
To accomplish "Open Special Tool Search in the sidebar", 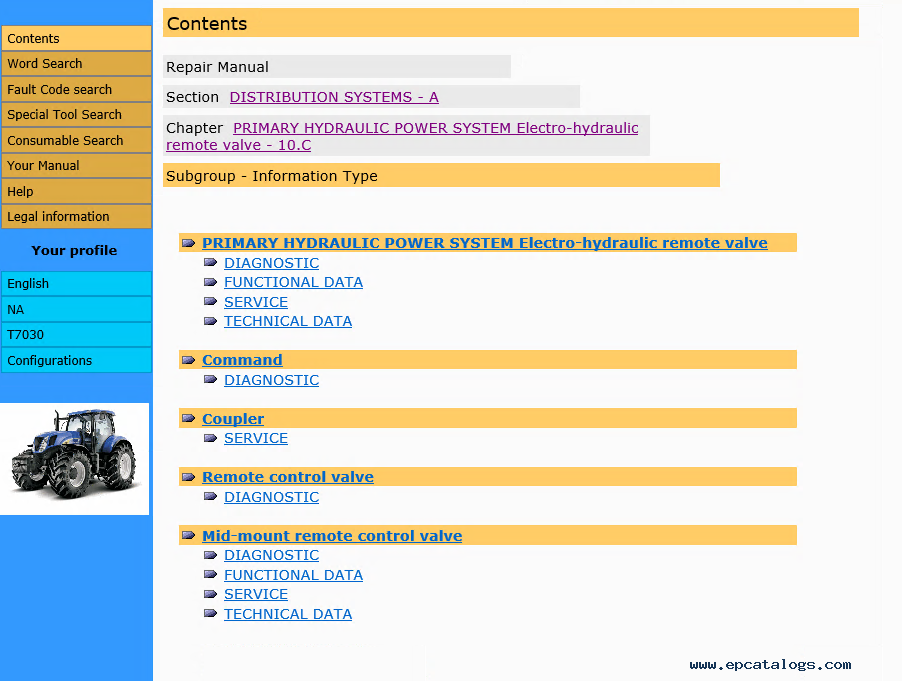I will click(x=76, y=114).
